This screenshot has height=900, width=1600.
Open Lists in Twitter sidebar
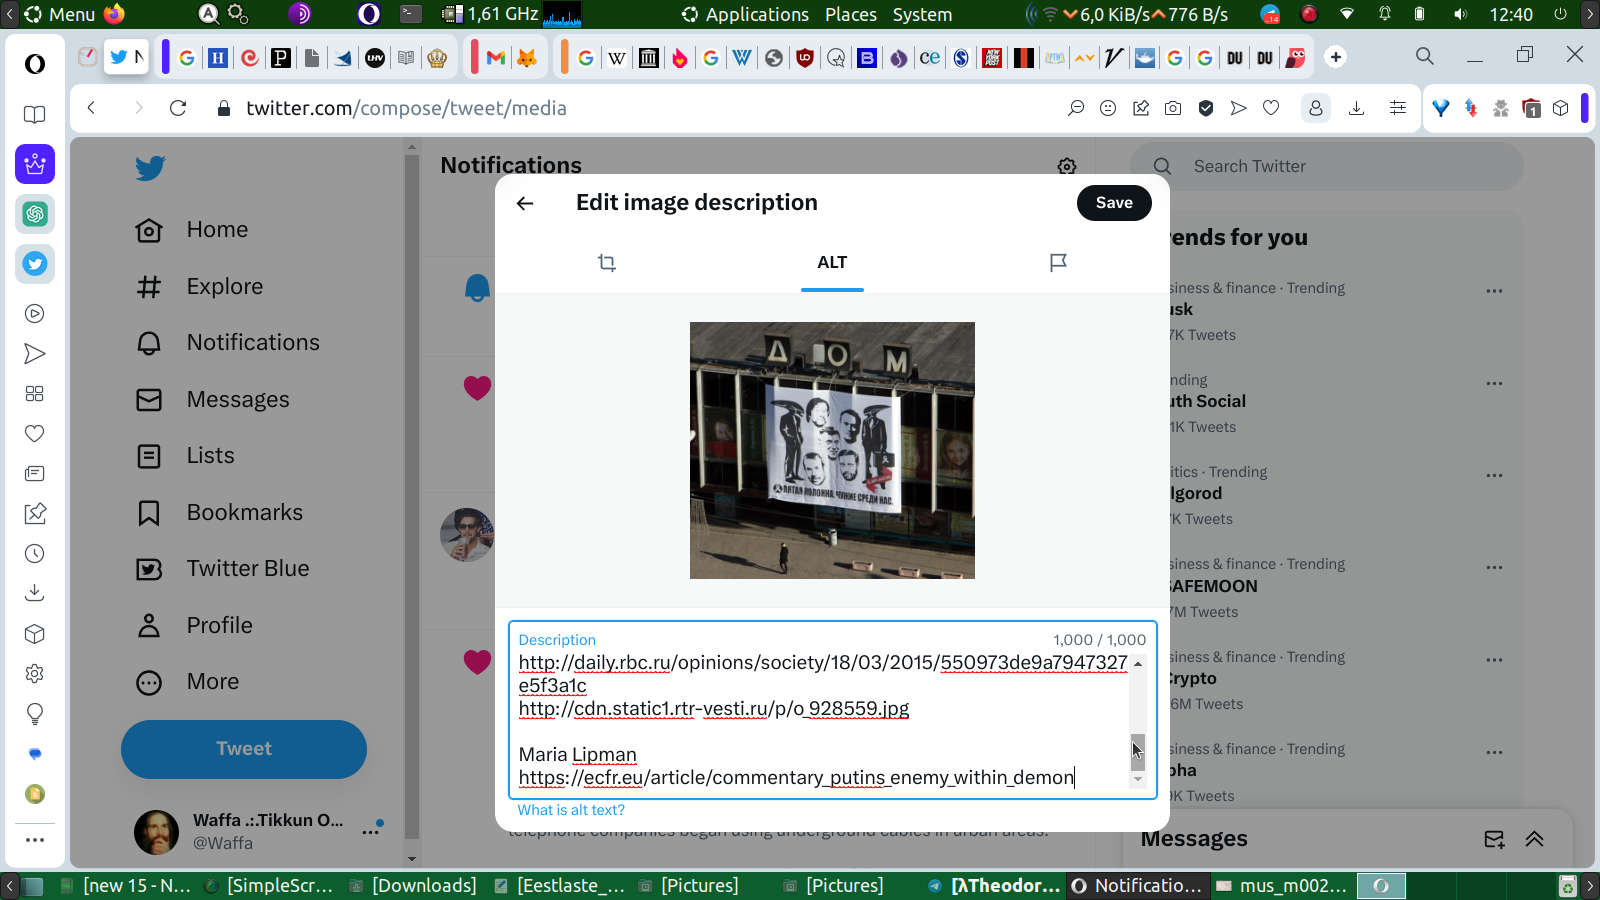[x=185, y=456]
